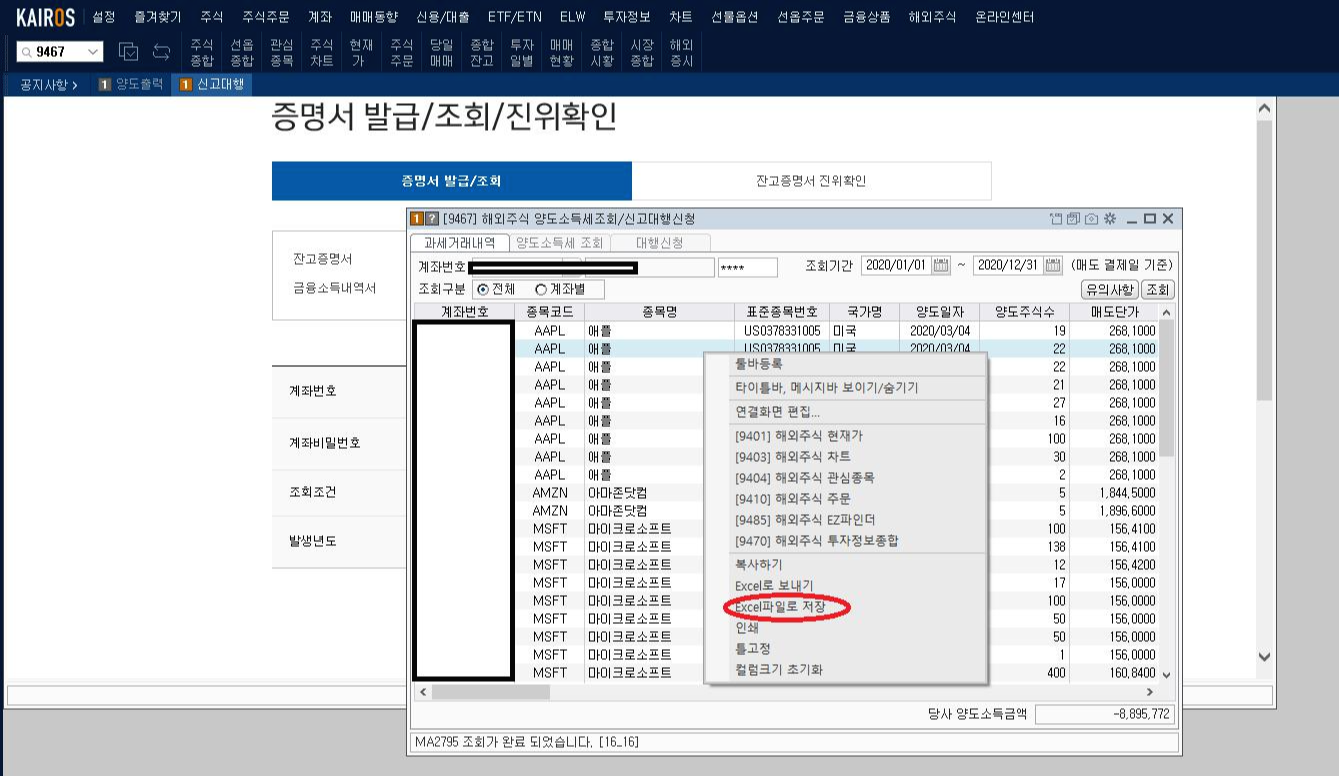Viewport: 1339px width, 776px height.
Task: Click the help question mark icon in the dialog title bar
Action: point(432,219)
